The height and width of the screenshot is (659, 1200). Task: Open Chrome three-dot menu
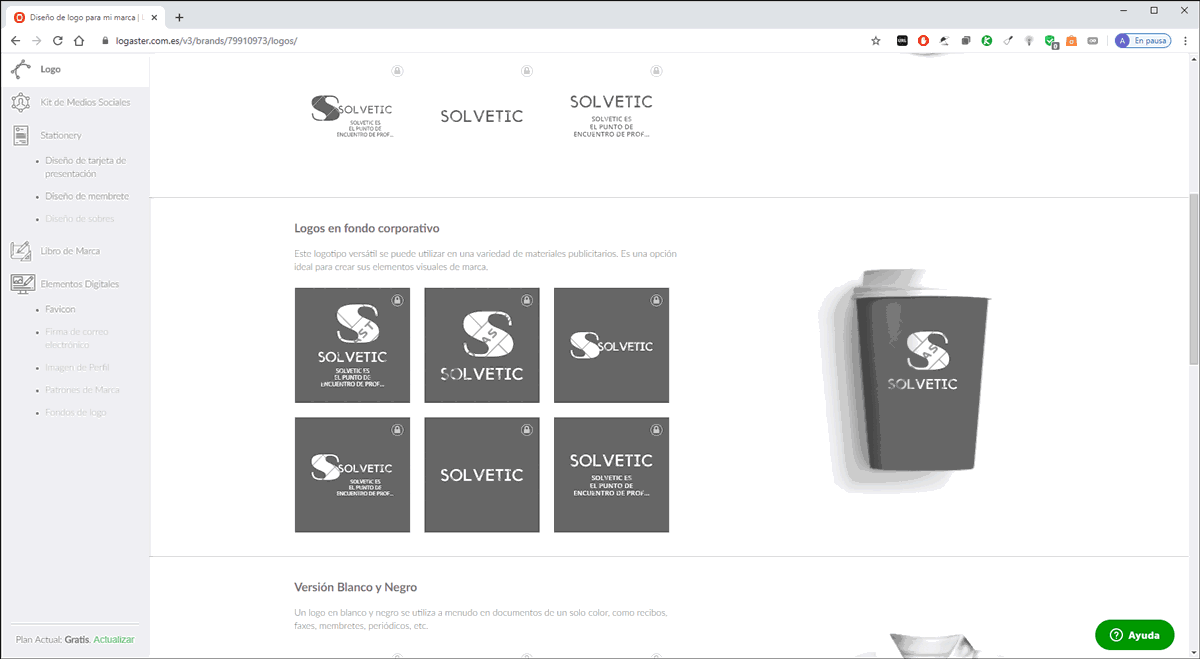coord(1186,41)
